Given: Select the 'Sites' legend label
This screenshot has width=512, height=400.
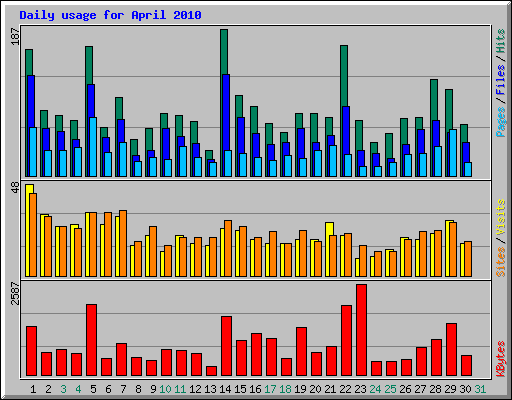Looking at the screenshot, I should [501, 262].
